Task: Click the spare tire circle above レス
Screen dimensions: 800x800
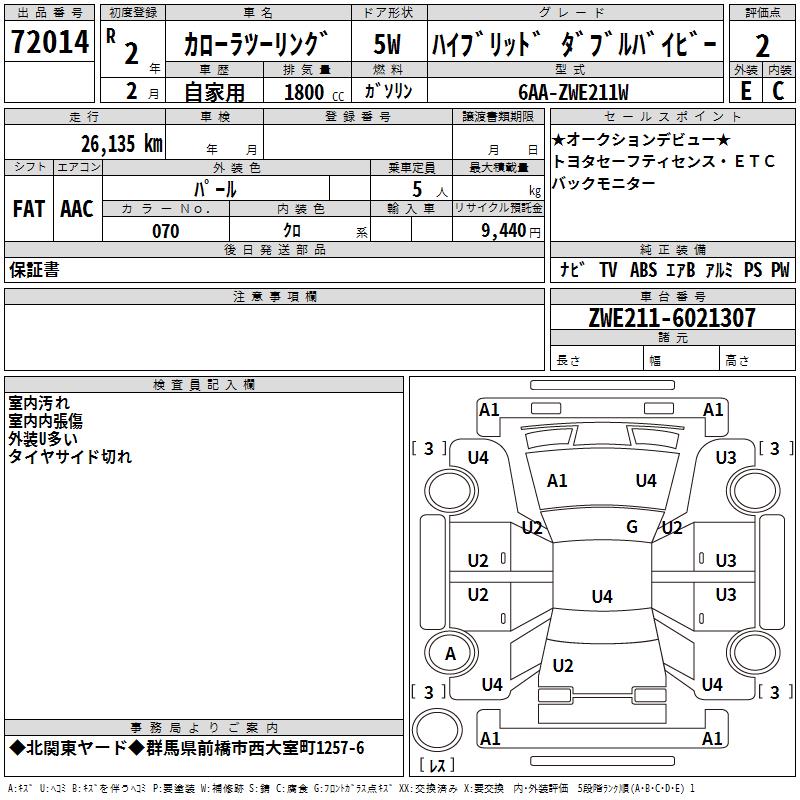Action: (x=437, y=729)
